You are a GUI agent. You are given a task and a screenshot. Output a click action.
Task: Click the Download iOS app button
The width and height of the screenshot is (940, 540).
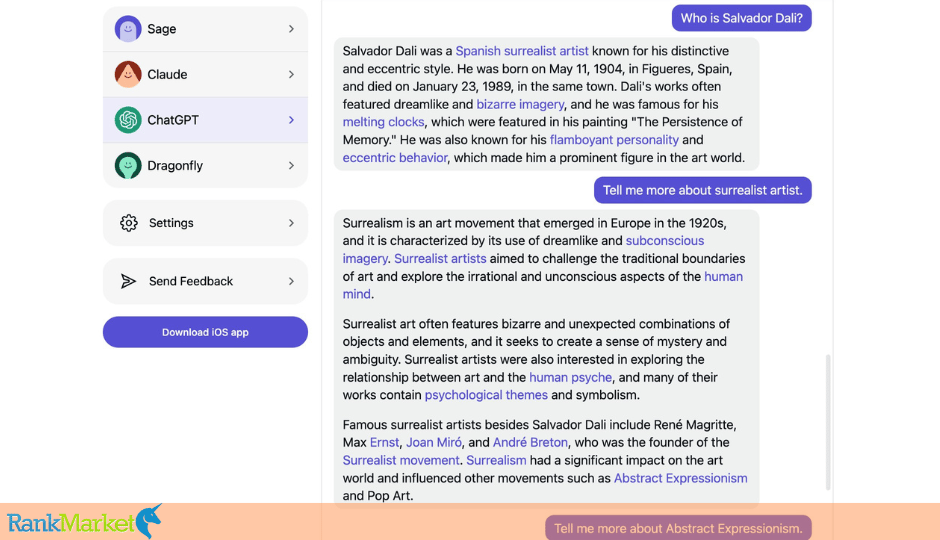[x=205, y=332]
